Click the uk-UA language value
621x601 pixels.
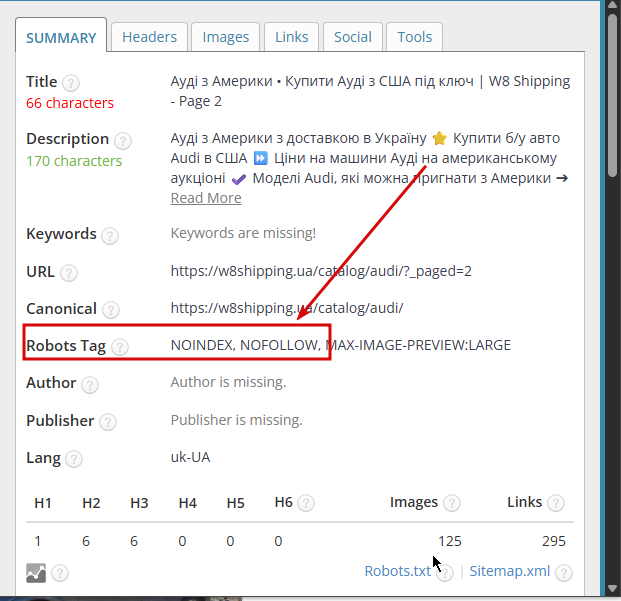coord(190,457)
